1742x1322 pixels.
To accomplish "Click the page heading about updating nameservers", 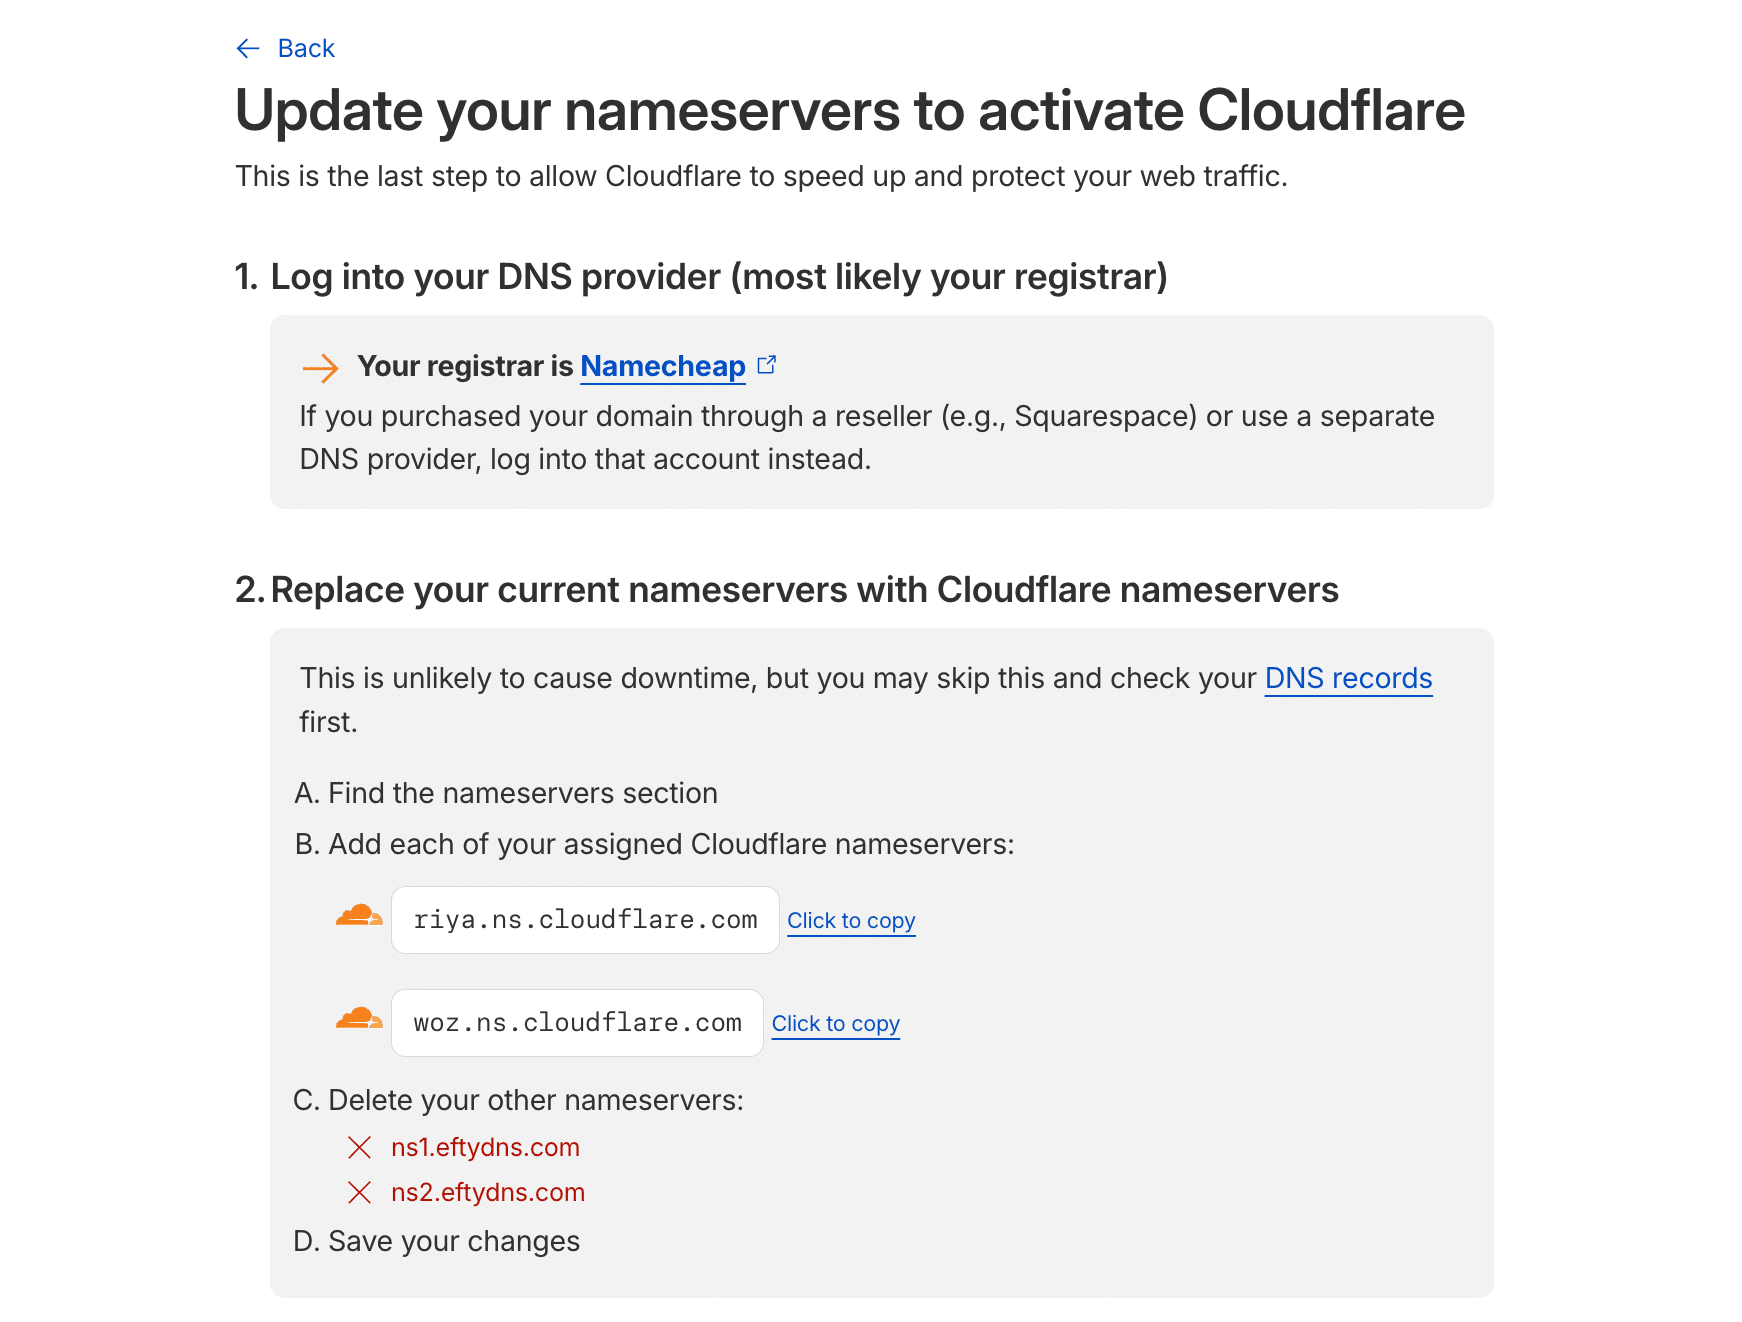I will coord(849,111).
